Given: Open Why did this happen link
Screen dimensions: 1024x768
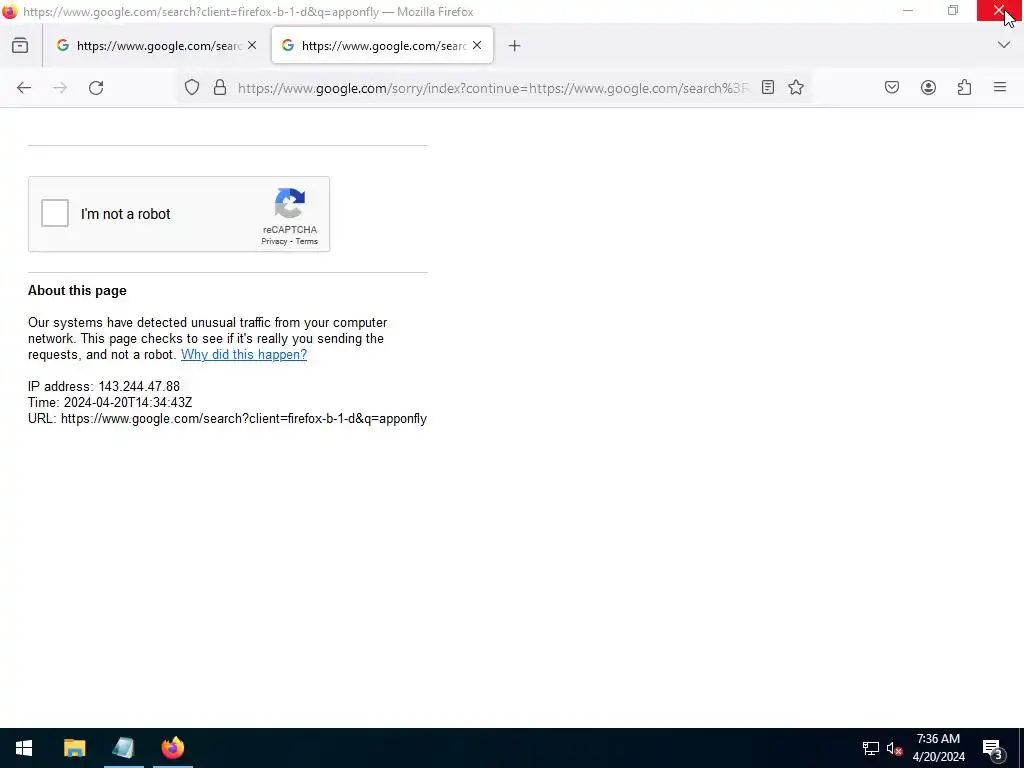Looking at the screenshot, I should 244,355.
